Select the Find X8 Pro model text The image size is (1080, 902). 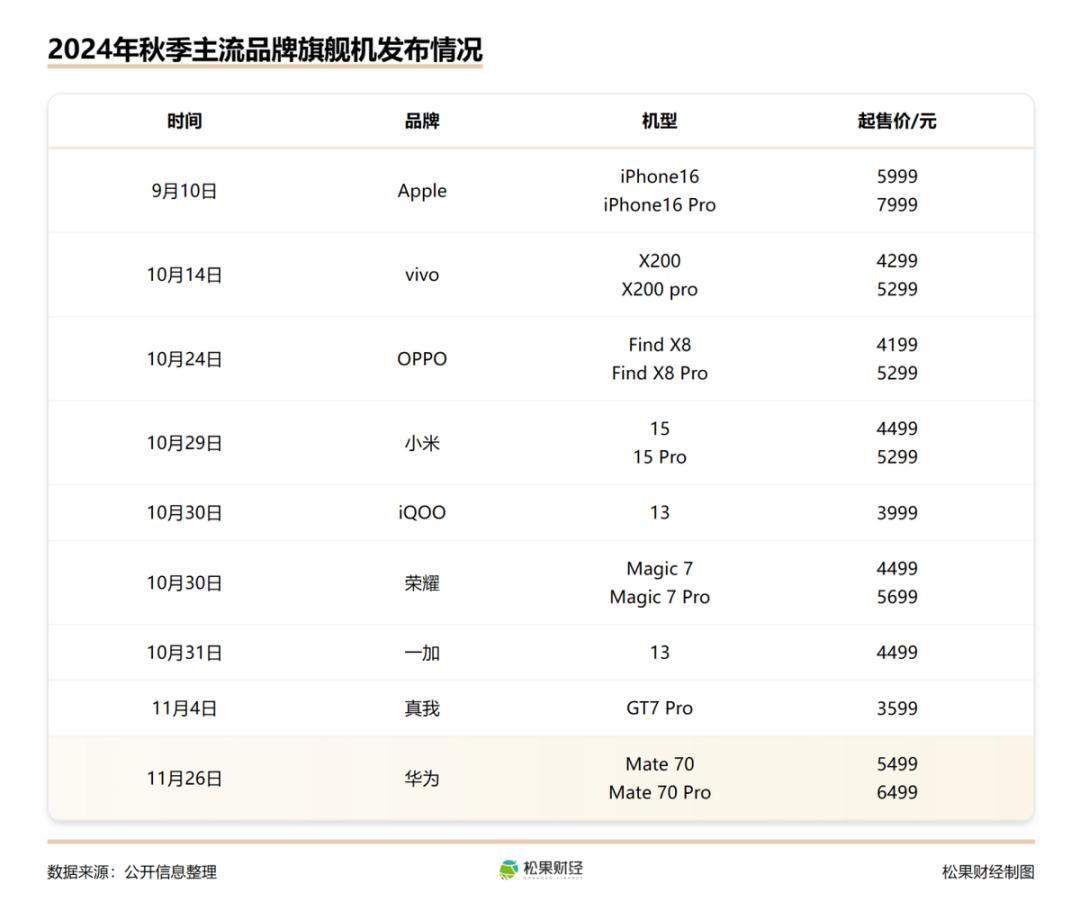tap(659, 373)
